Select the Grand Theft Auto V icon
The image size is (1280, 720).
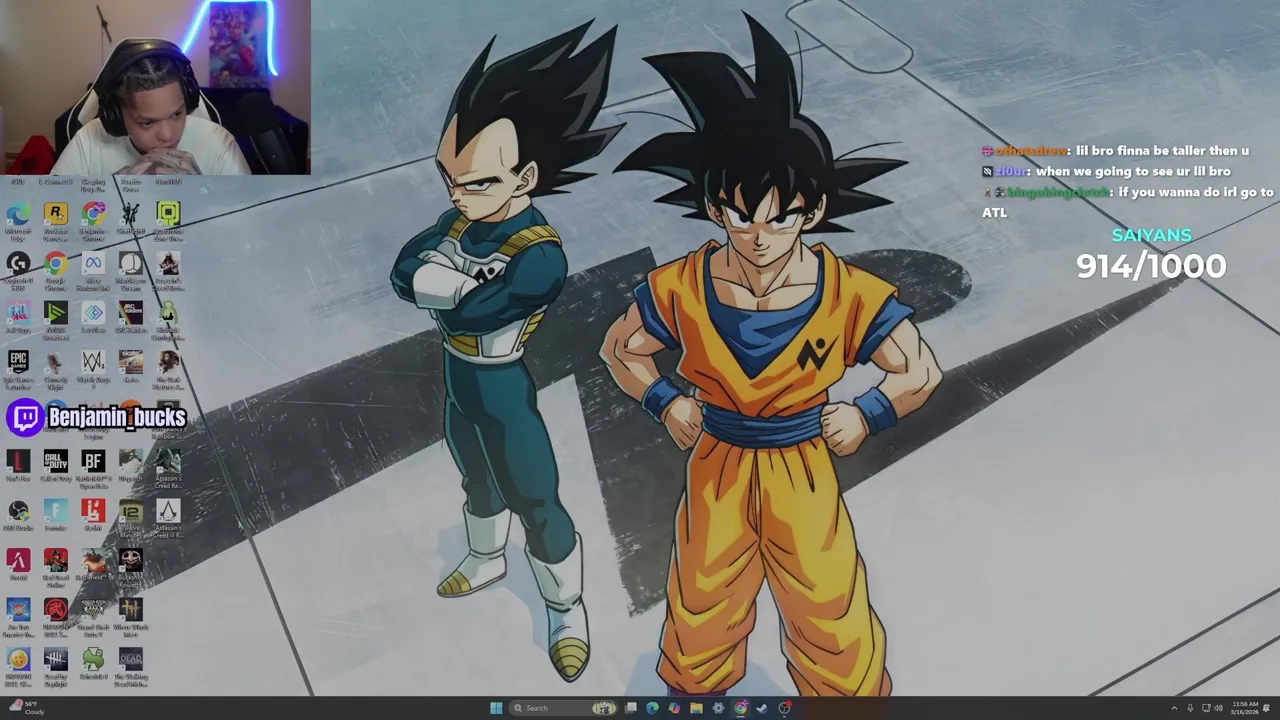[93, 616]
